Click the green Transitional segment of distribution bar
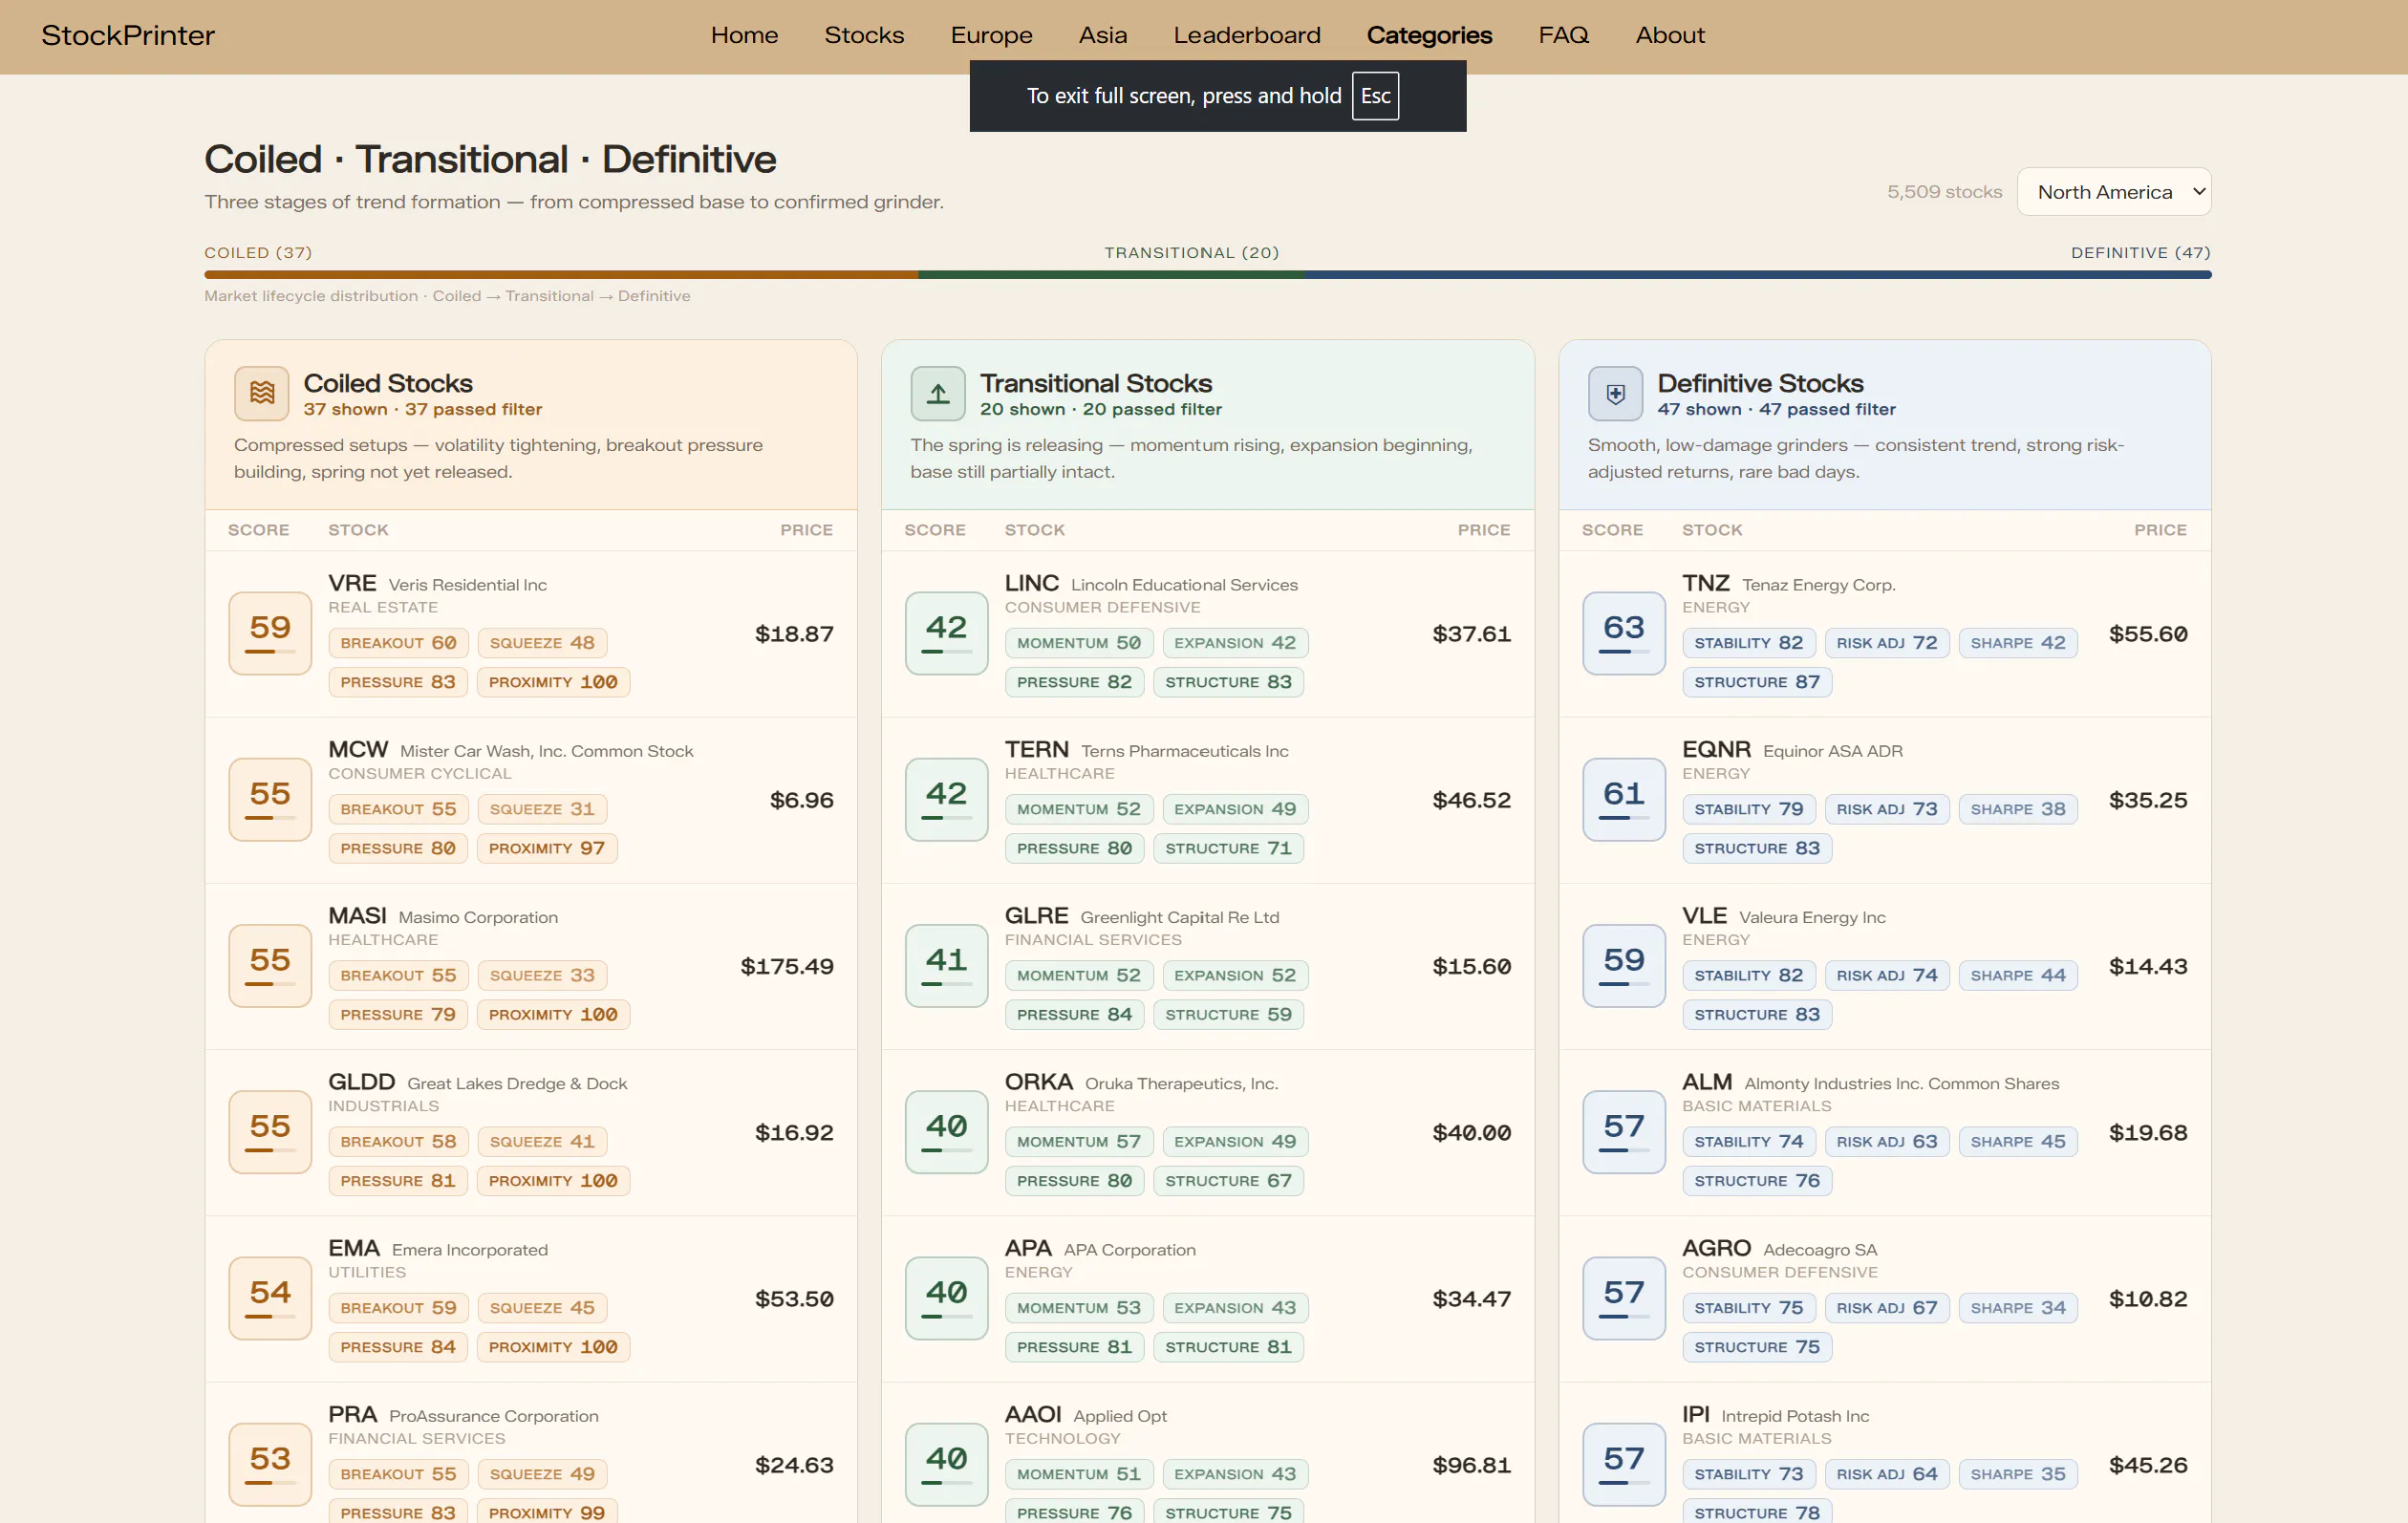The height and width of the screenshot is (1523, 2408). pos(1111,274)
